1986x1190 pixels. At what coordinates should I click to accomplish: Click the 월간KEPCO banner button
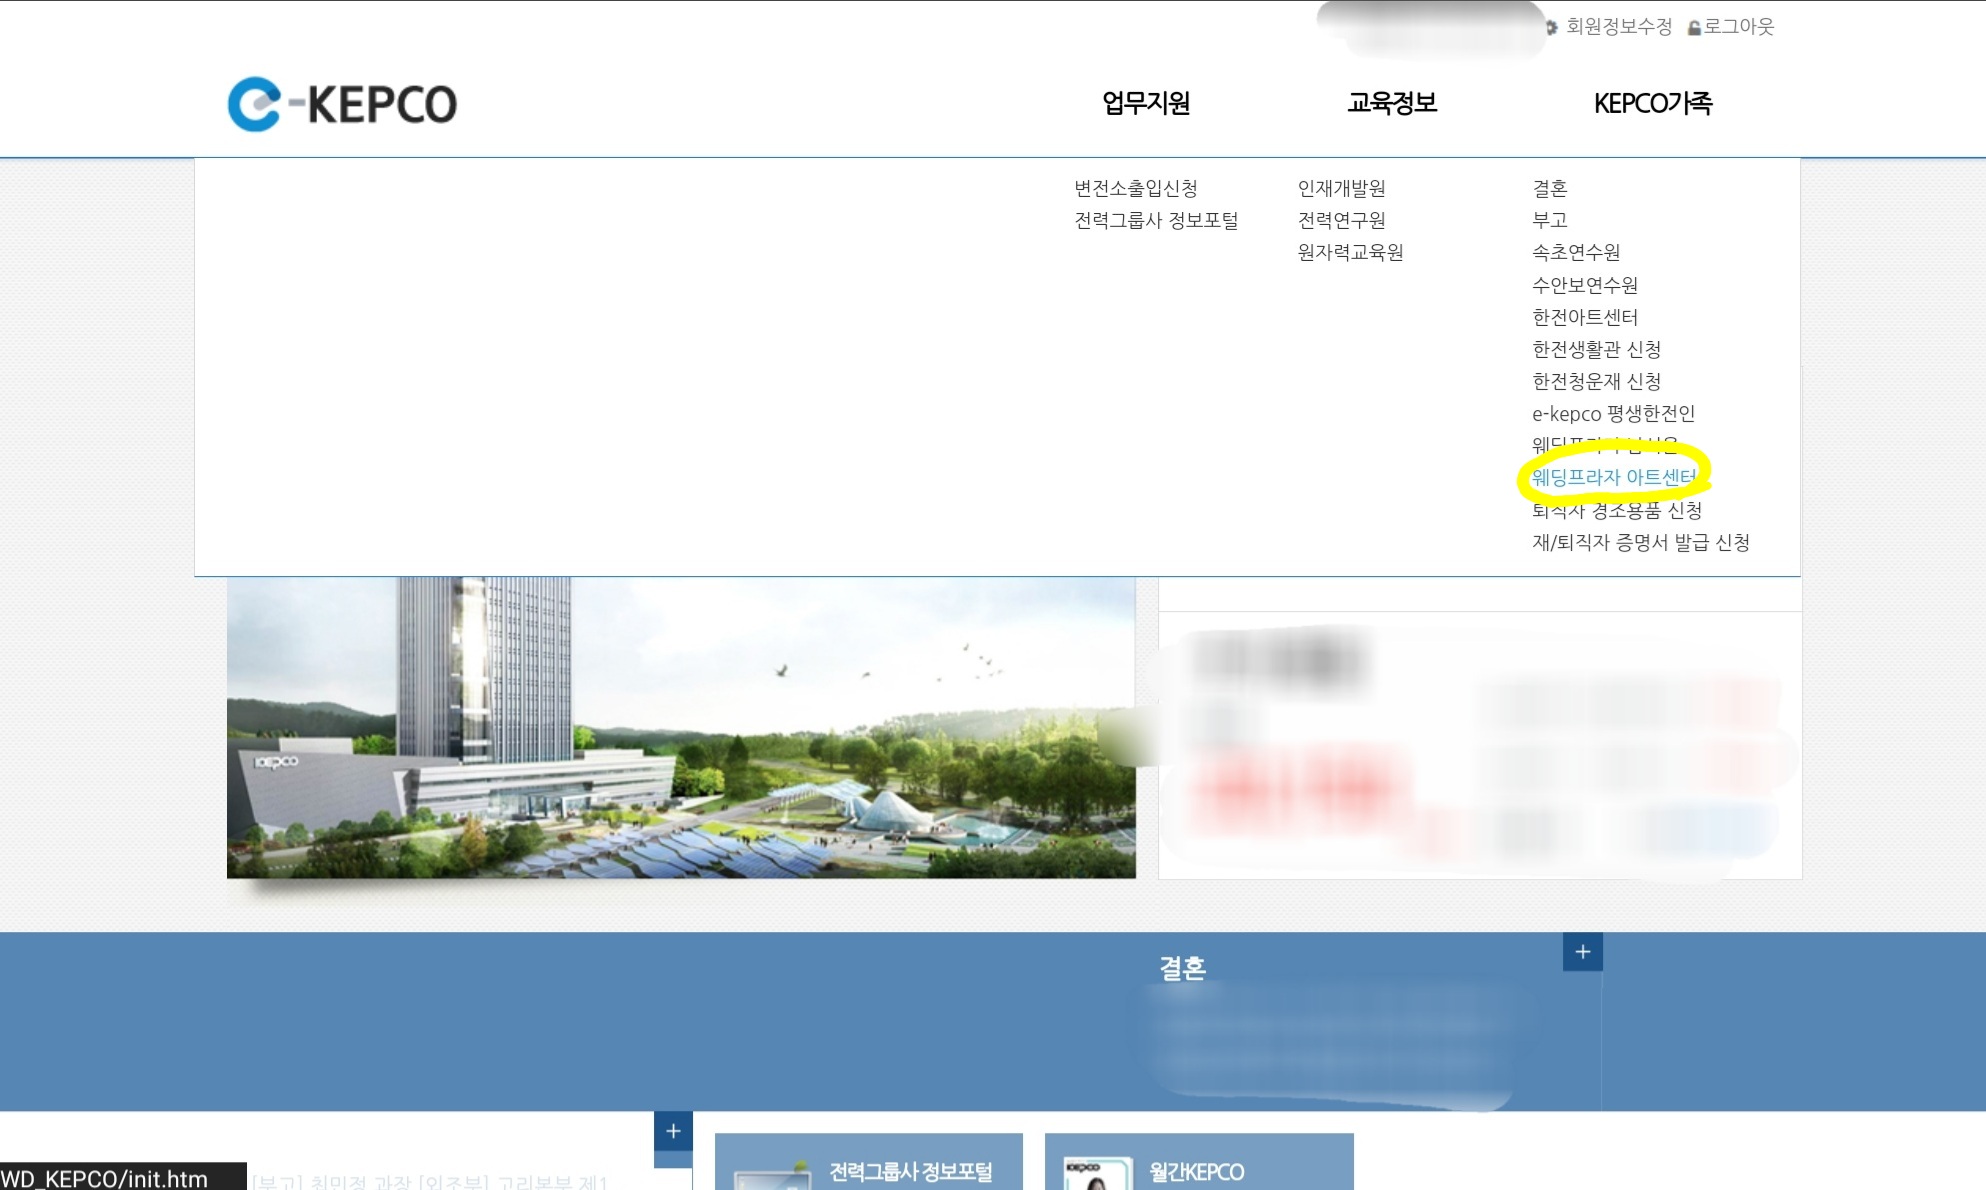click(x=1199, y=1162)
